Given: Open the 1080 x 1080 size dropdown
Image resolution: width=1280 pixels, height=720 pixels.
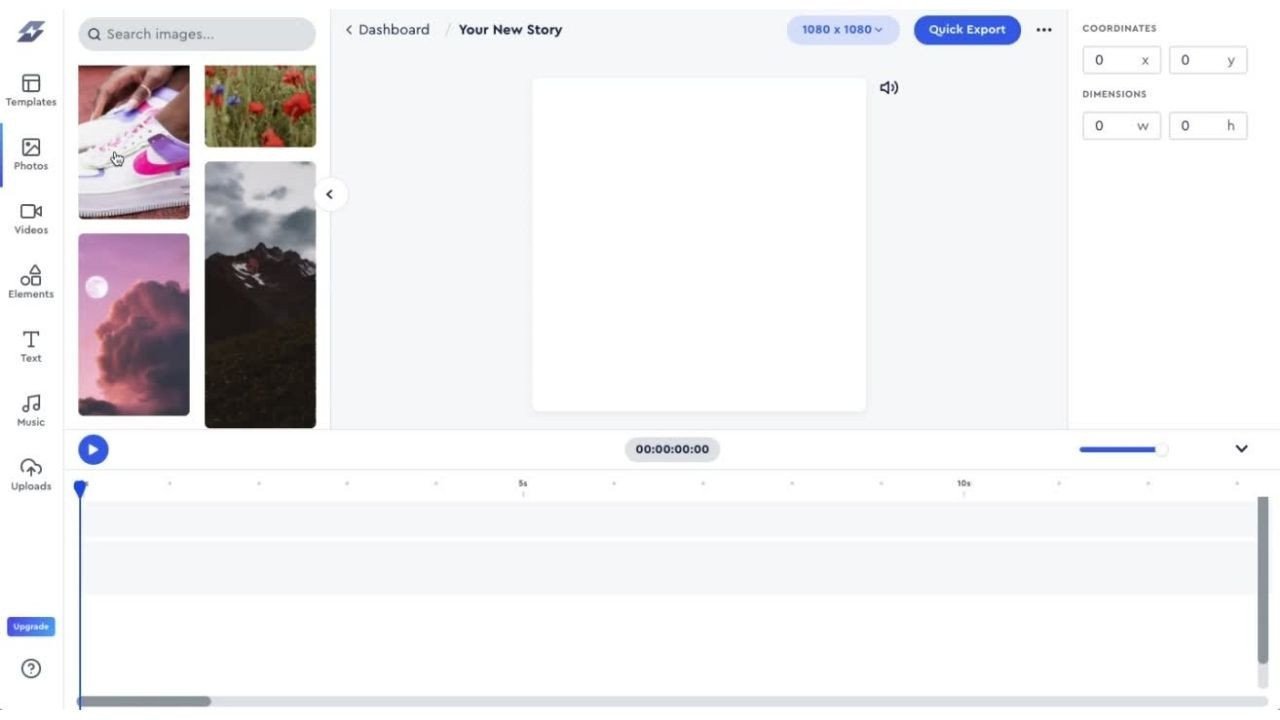Looking at the screenshot, I should click(841, 29).
